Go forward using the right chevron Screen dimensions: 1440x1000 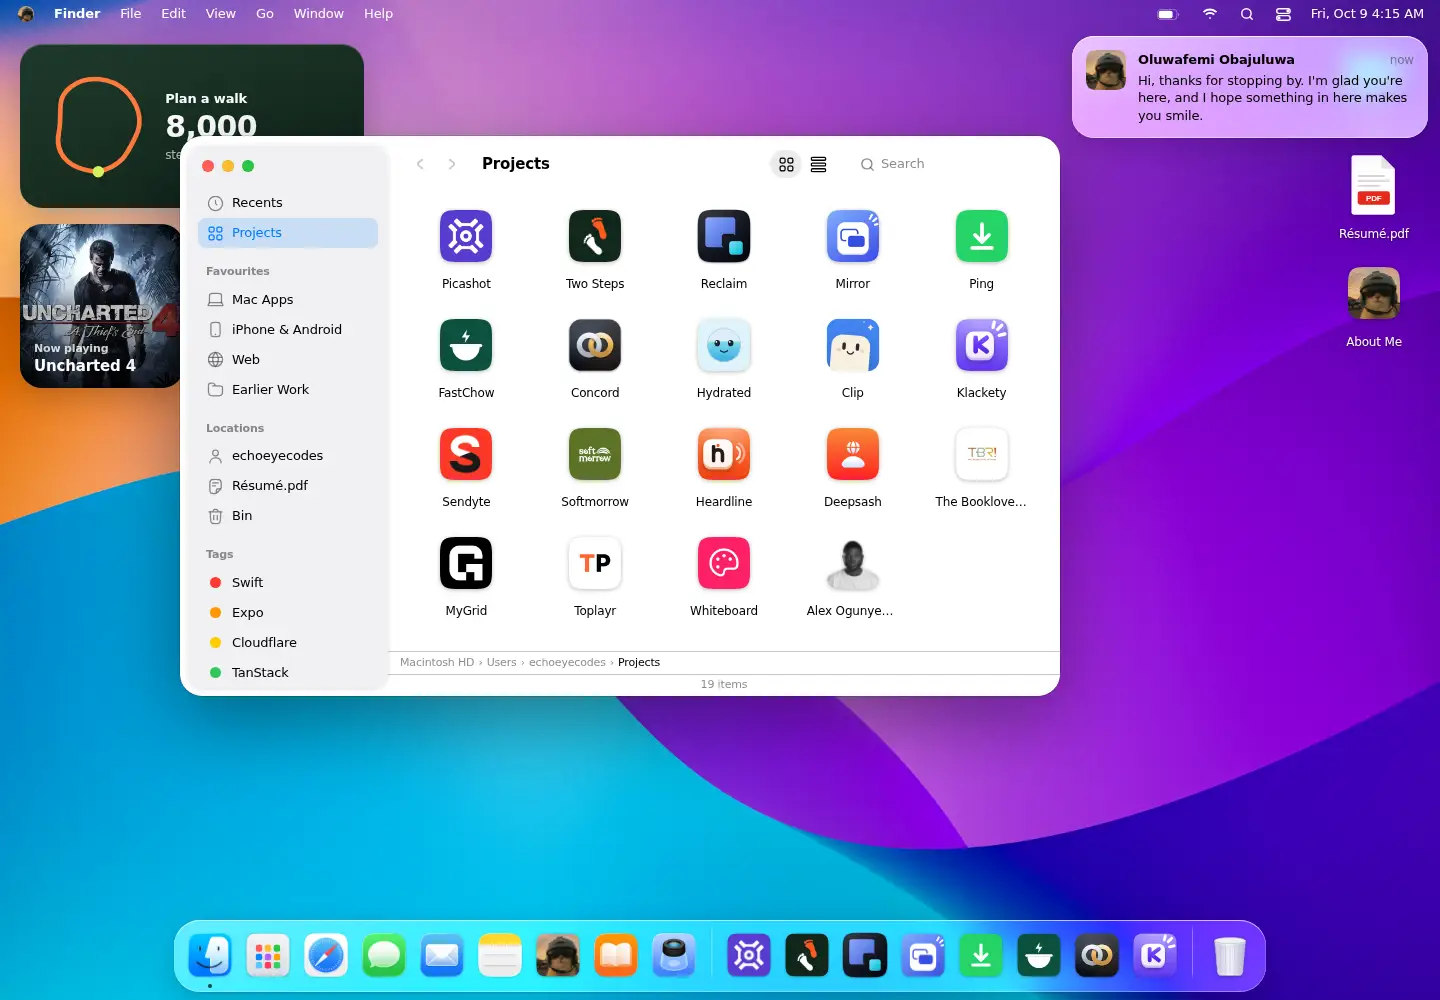pos(452,164)
